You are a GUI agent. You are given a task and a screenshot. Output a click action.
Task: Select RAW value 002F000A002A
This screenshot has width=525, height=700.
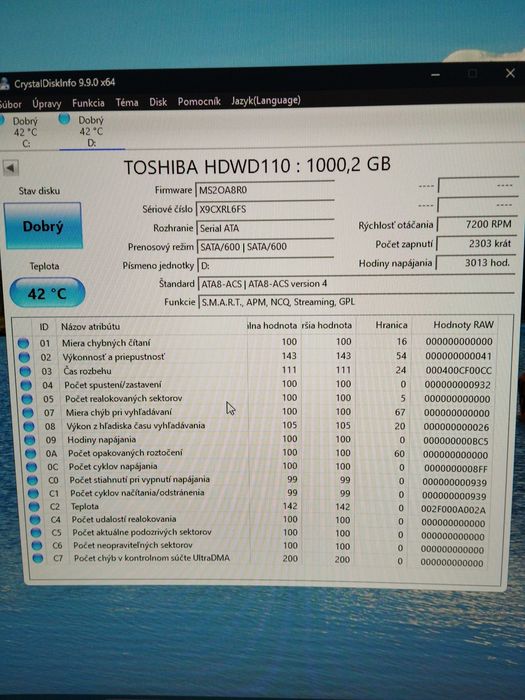pyautogui.click(x=453, y=509)
